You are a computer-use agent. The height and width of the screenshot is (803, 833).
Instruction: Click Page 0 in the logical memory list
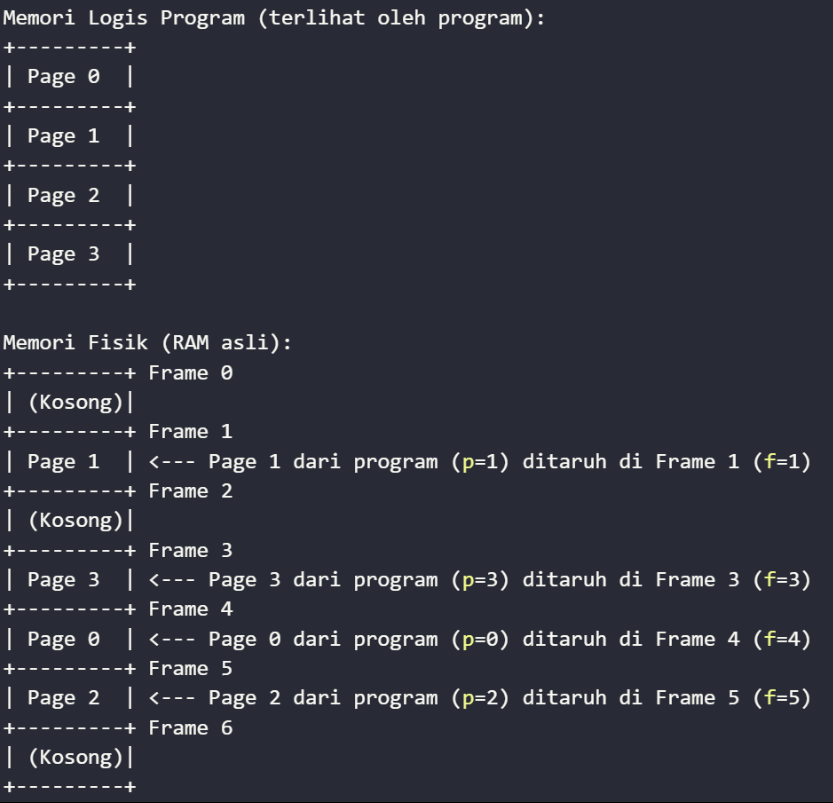click(x=63, y=77)
